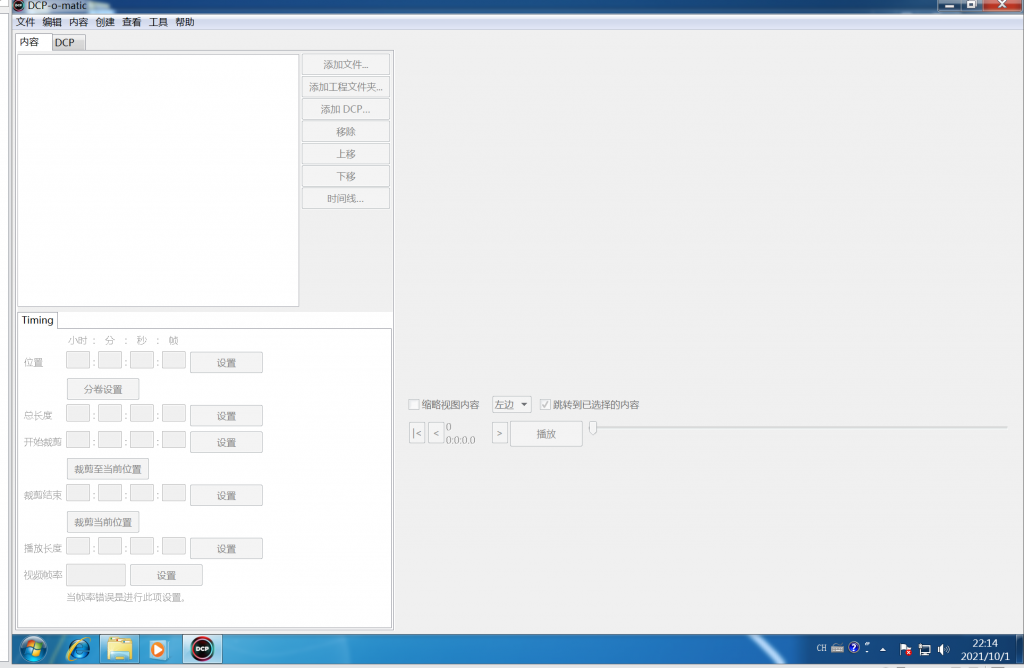Click the Action Center flag icon
The width and height of the screenshot is (1024, 668).
tap(905, 648)
